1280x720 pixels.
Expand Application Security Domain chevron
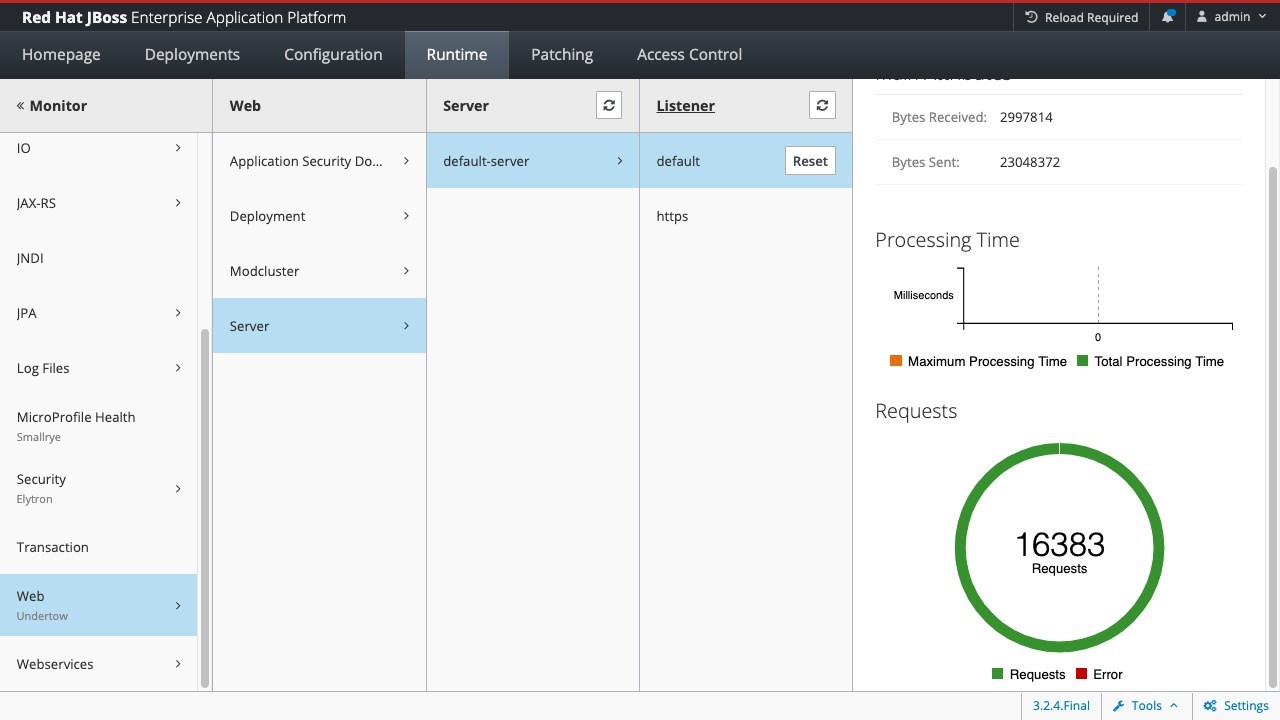(406, 161)
